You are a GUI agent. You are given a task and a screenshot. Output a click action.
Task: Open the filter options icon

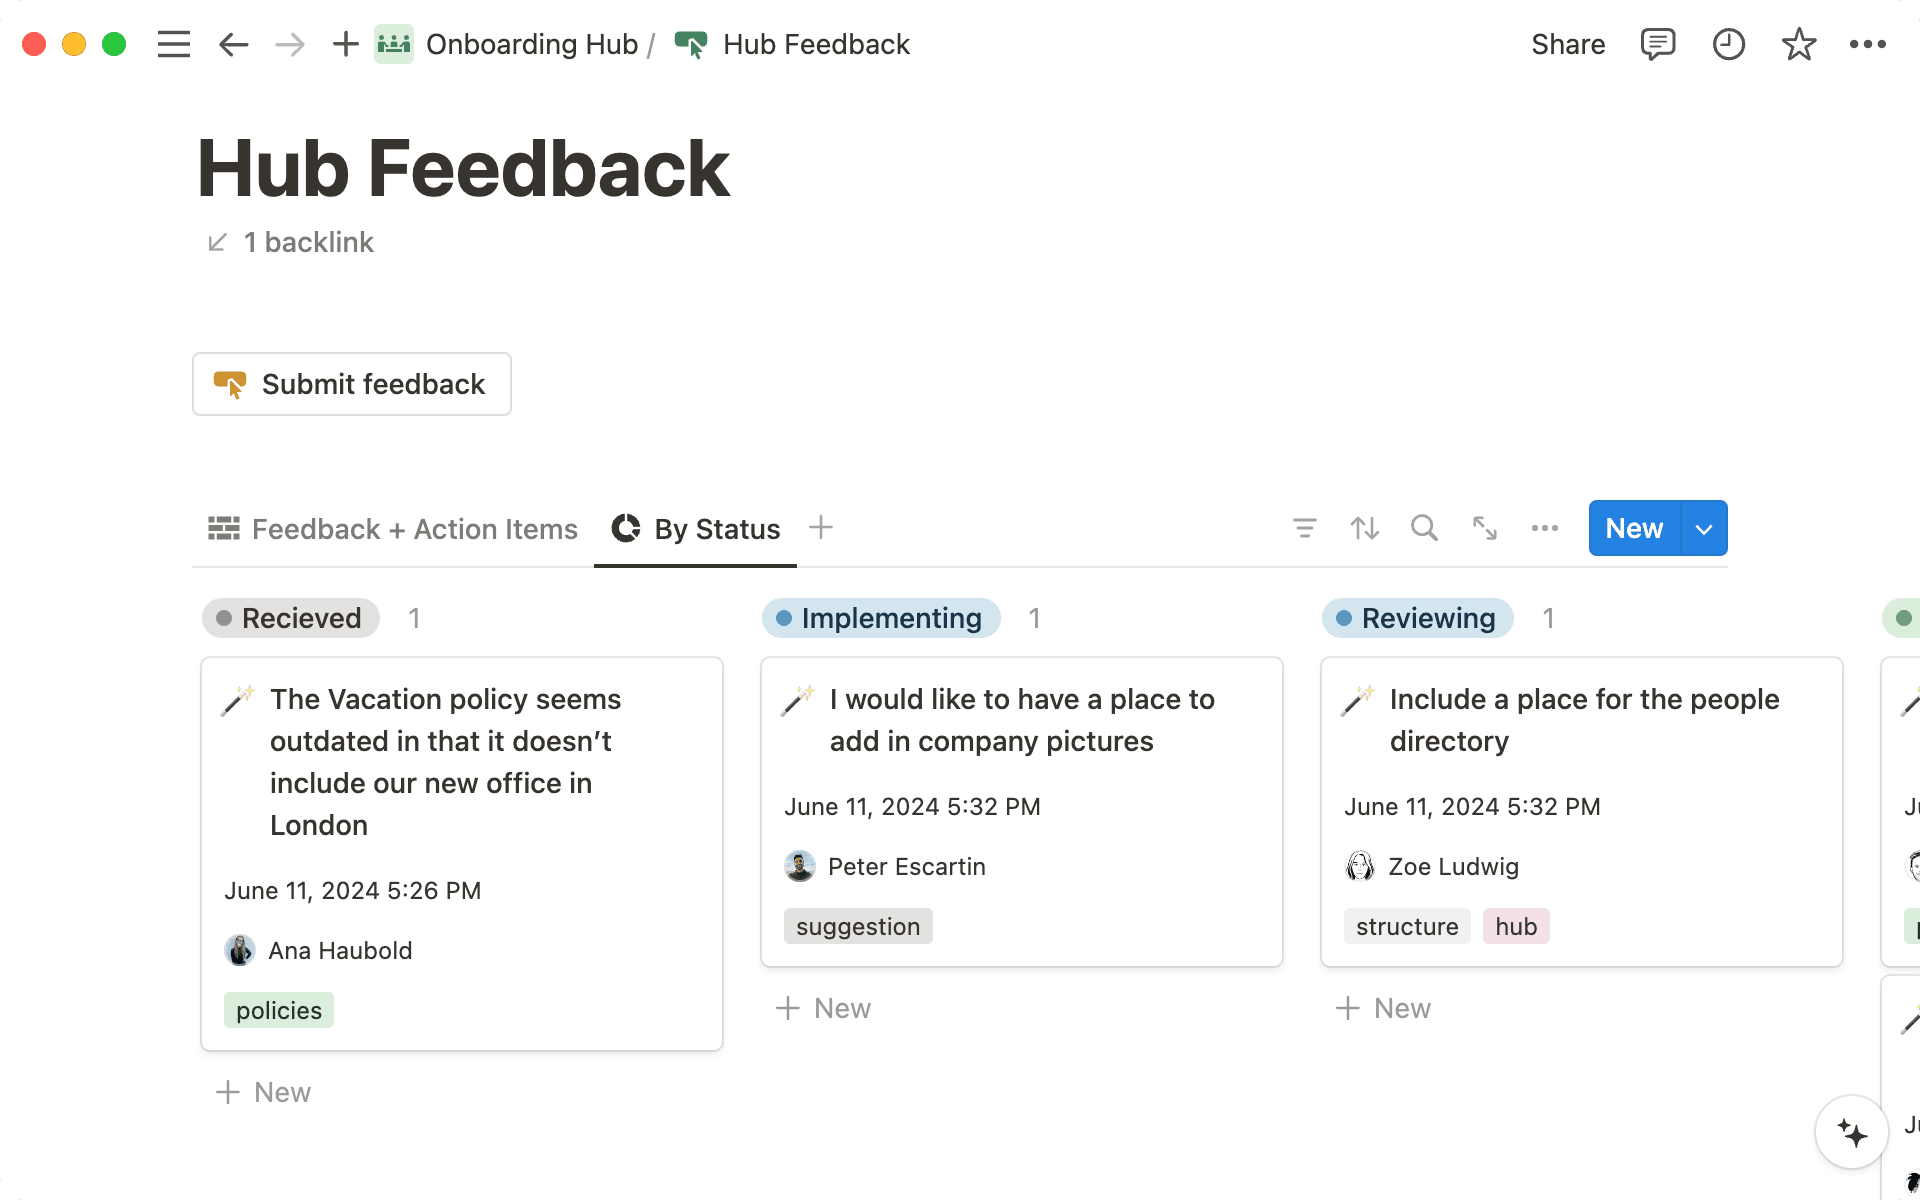point(1304,528)
